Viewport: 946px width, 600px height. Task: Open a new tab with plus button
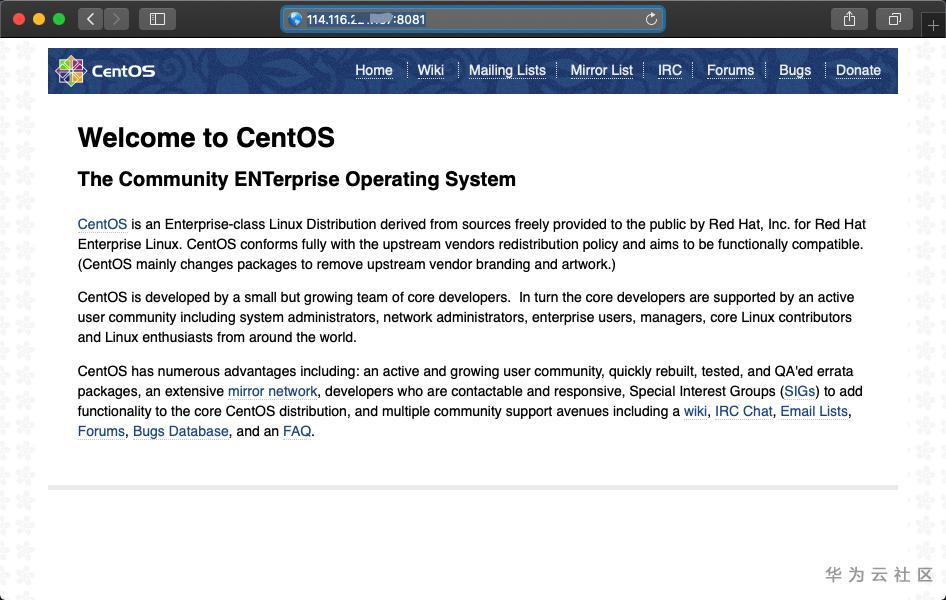click(x=933, y=25)
